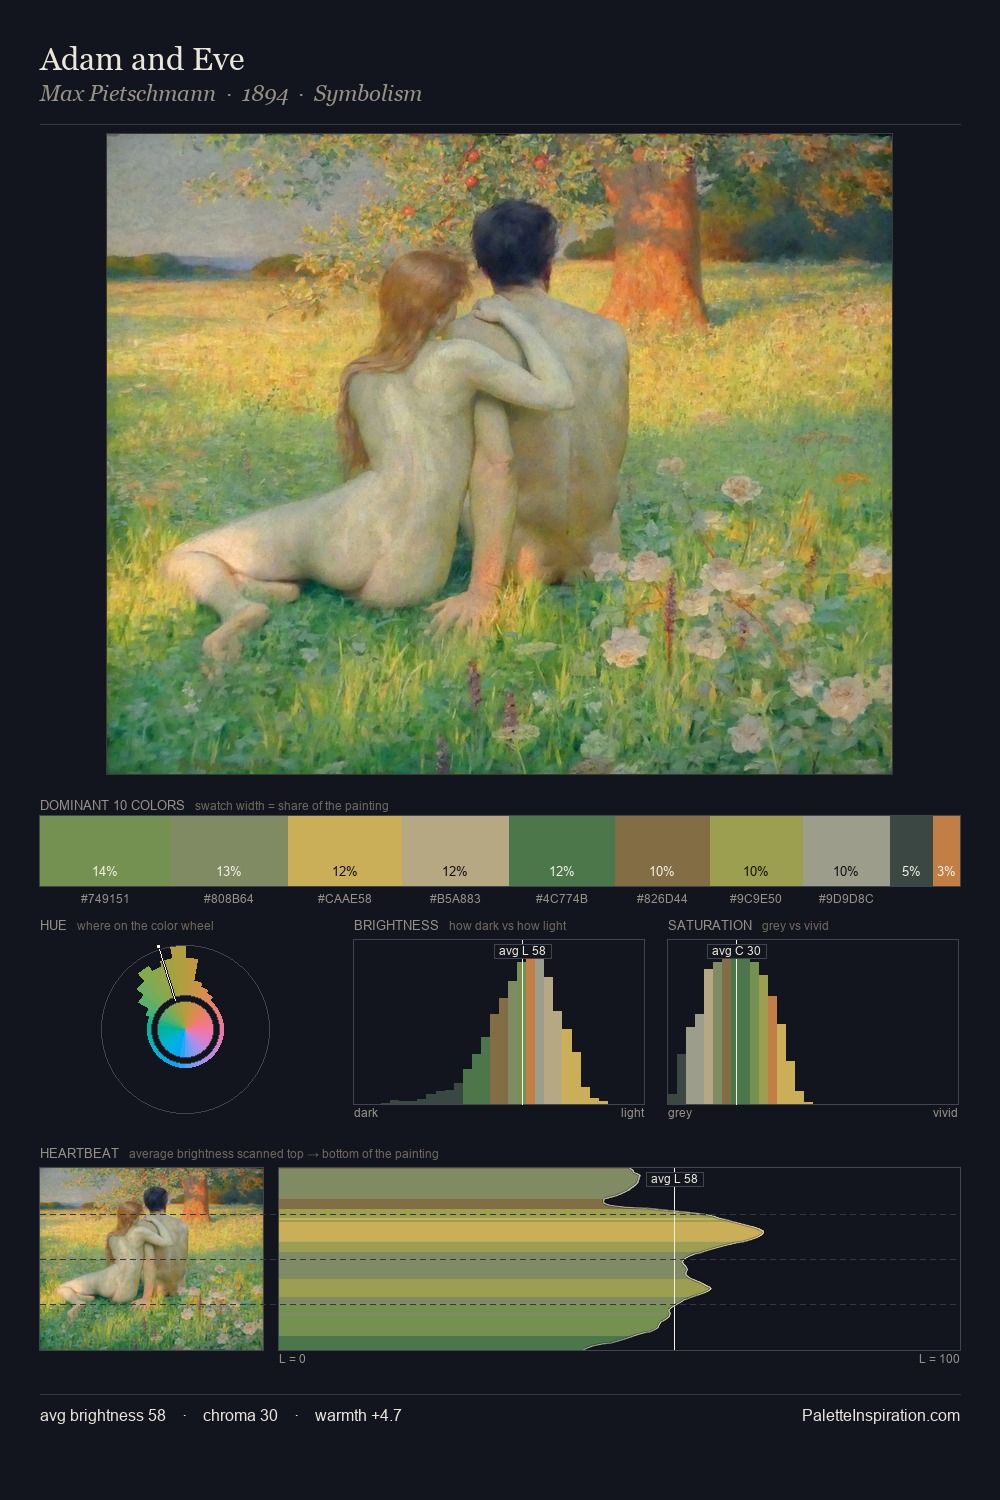Click the 'avg L 58' brightness histogram label

pyautogui.click(x=523, y=951)
